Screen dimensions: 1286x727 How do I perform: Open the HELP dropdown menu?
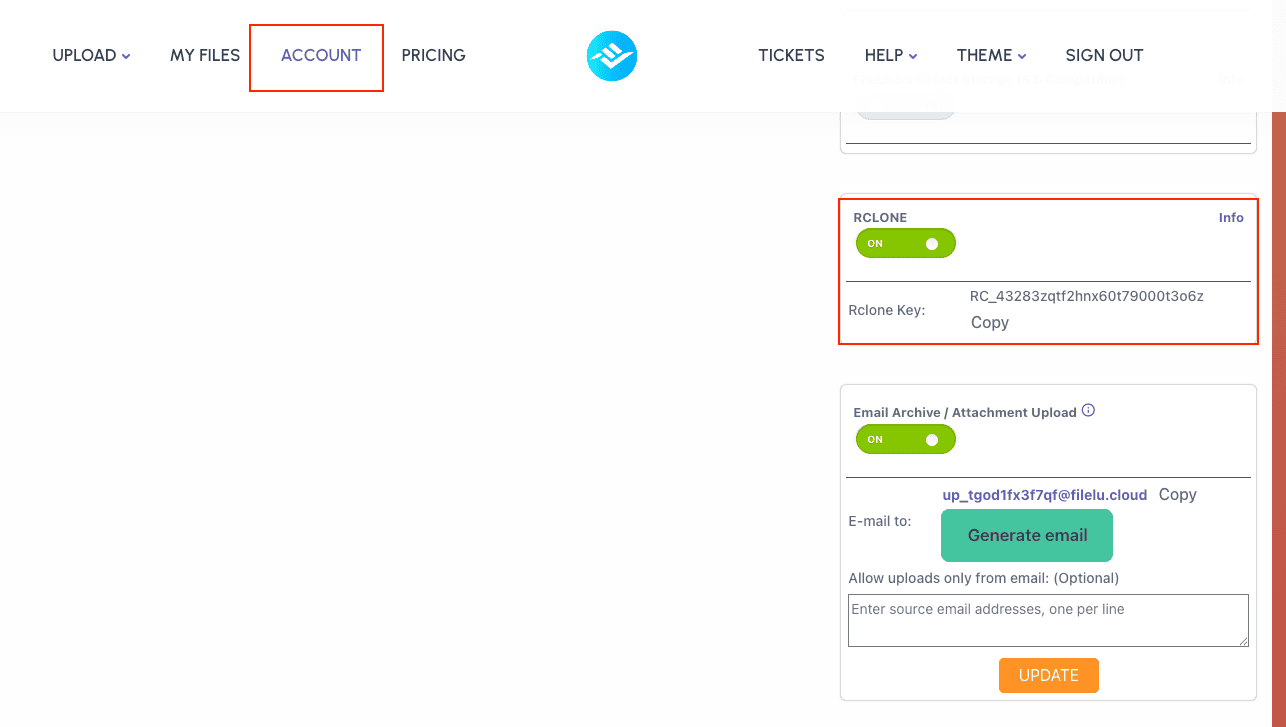[891, 56]
